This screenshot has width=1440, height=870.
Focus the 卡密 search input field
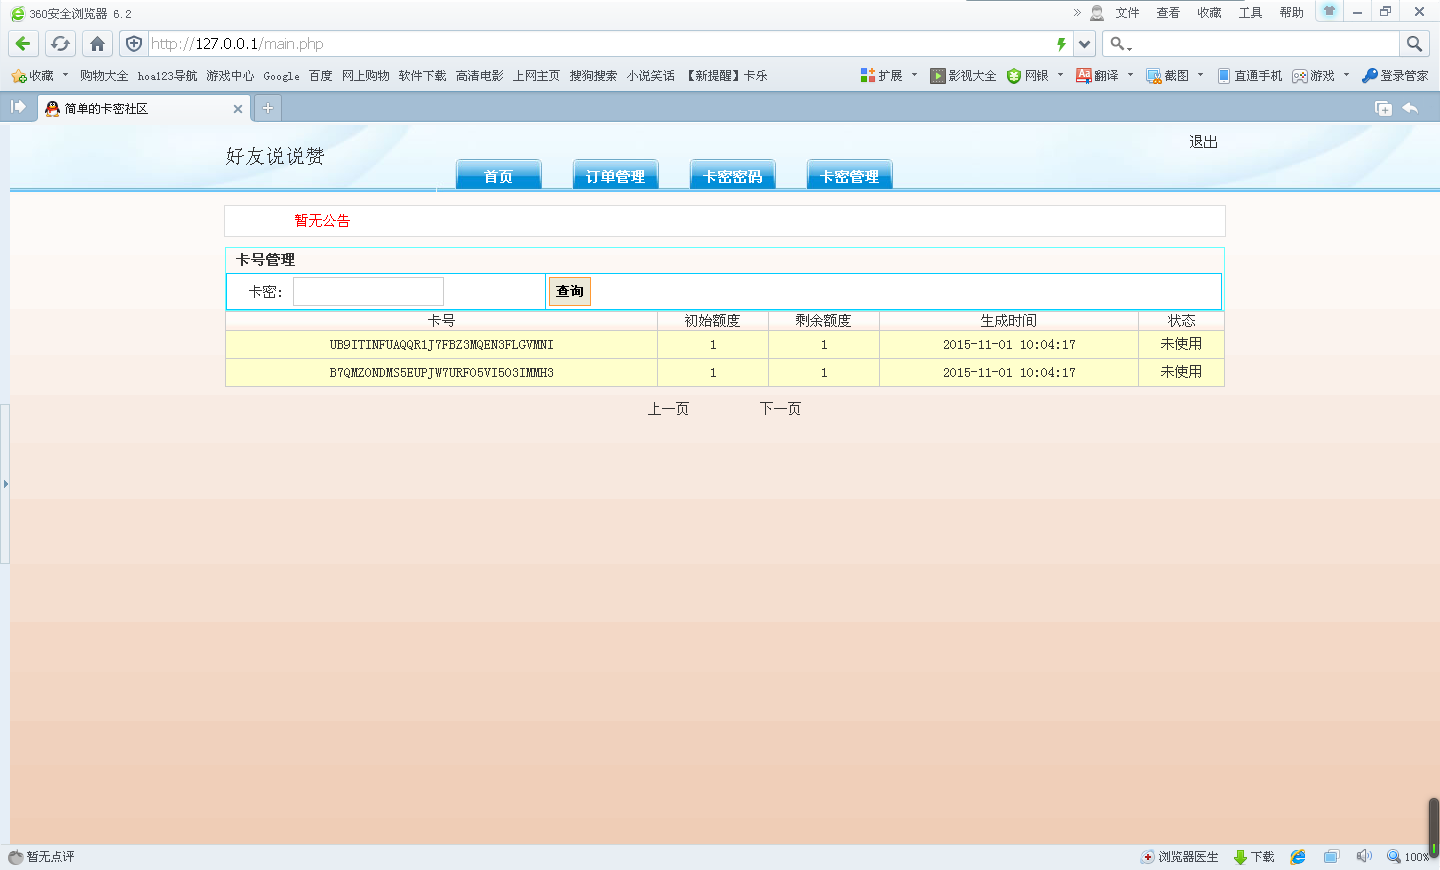point(368,291)
